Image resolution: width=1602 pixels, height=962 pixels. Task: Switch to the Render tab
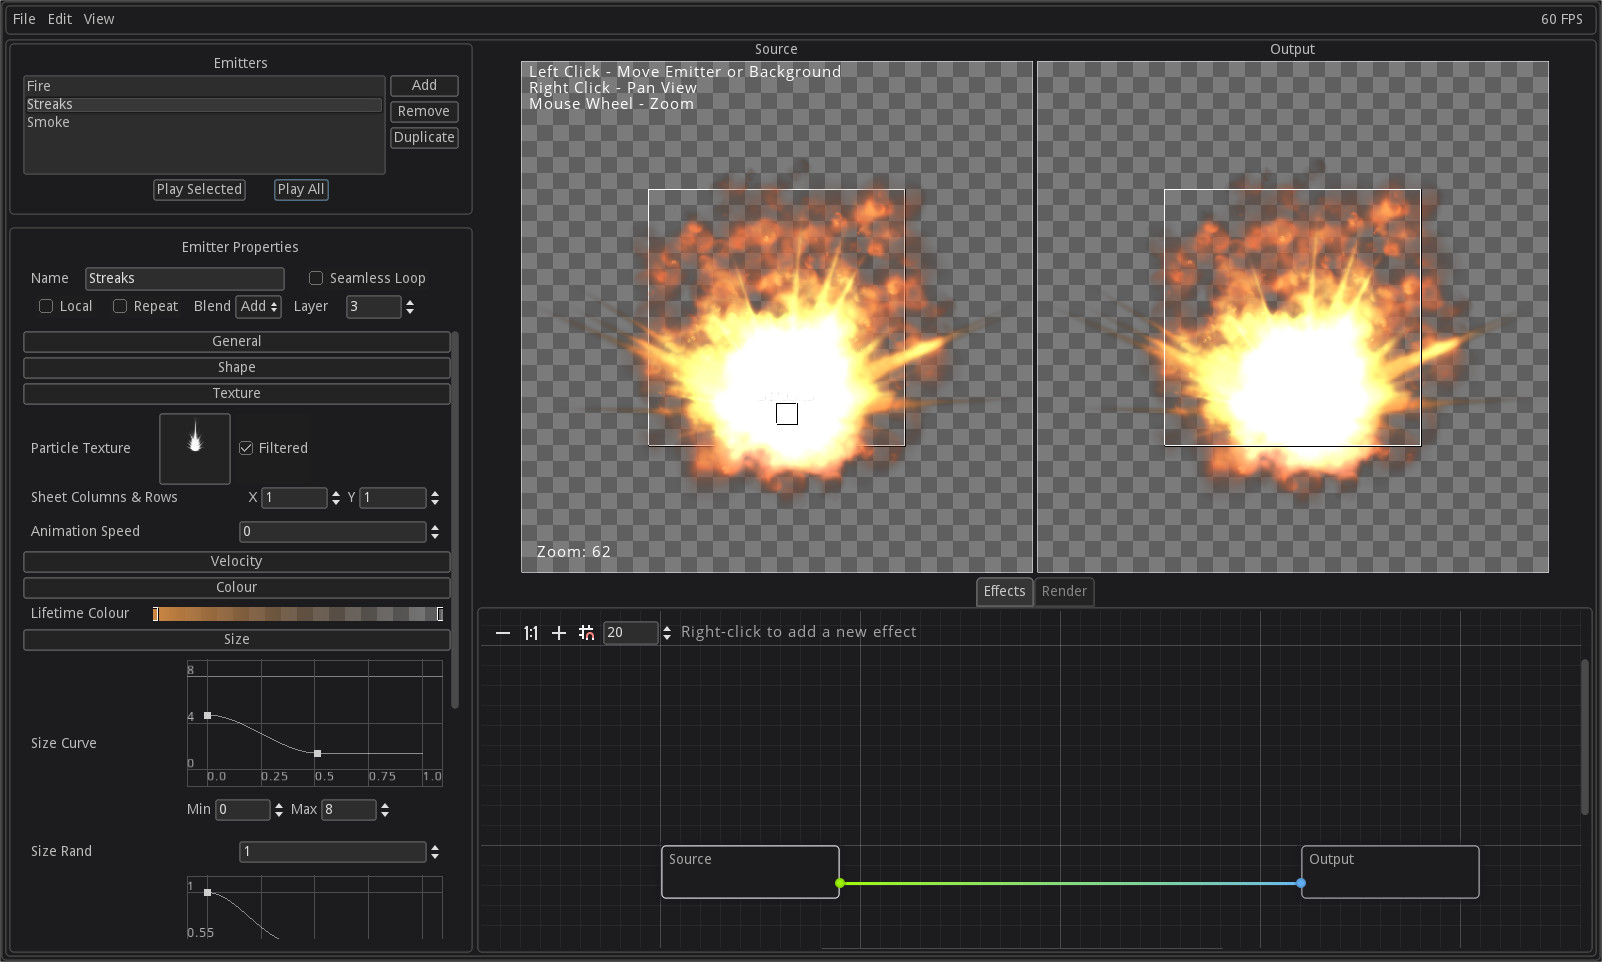coord(1064,591)
